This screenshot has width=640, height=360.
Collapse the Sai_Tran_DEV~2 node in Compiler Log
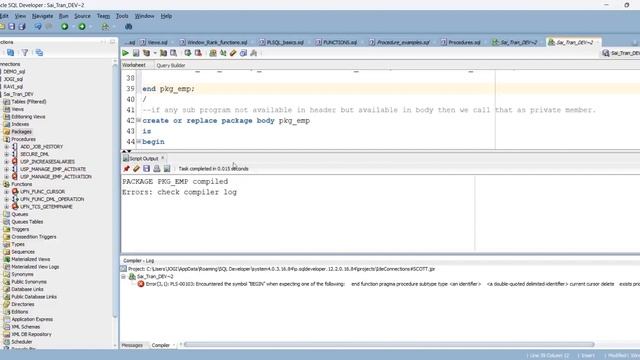[124, 276]
